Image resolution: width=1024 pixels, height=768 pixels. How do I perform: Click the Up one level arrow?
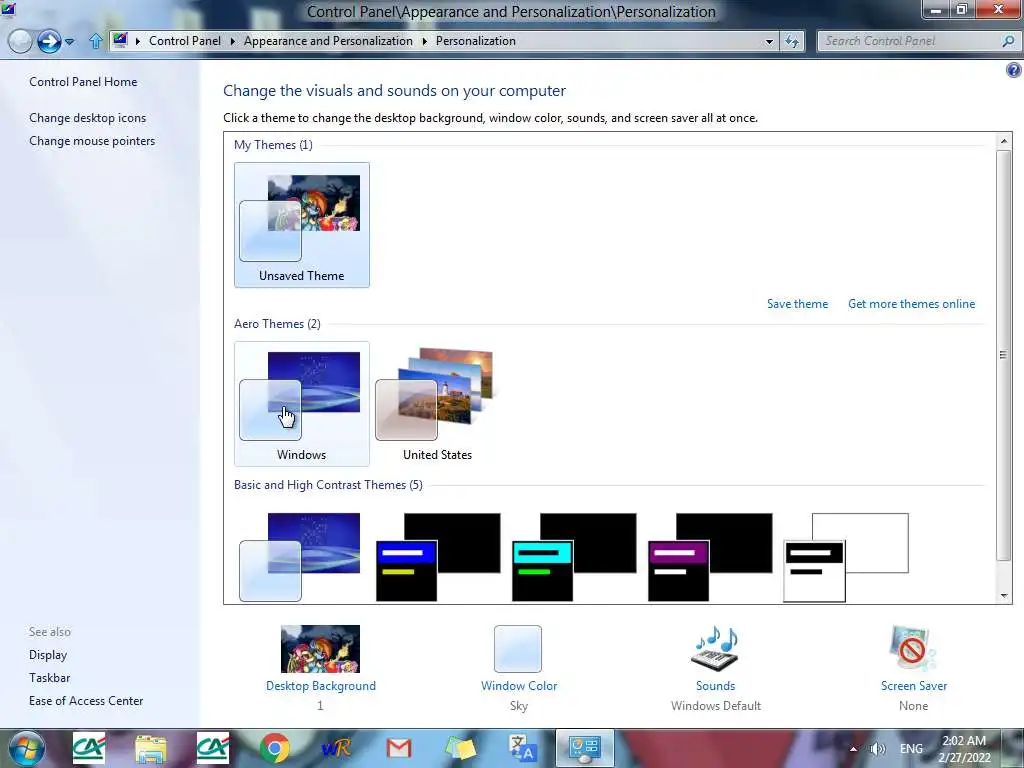96,41
